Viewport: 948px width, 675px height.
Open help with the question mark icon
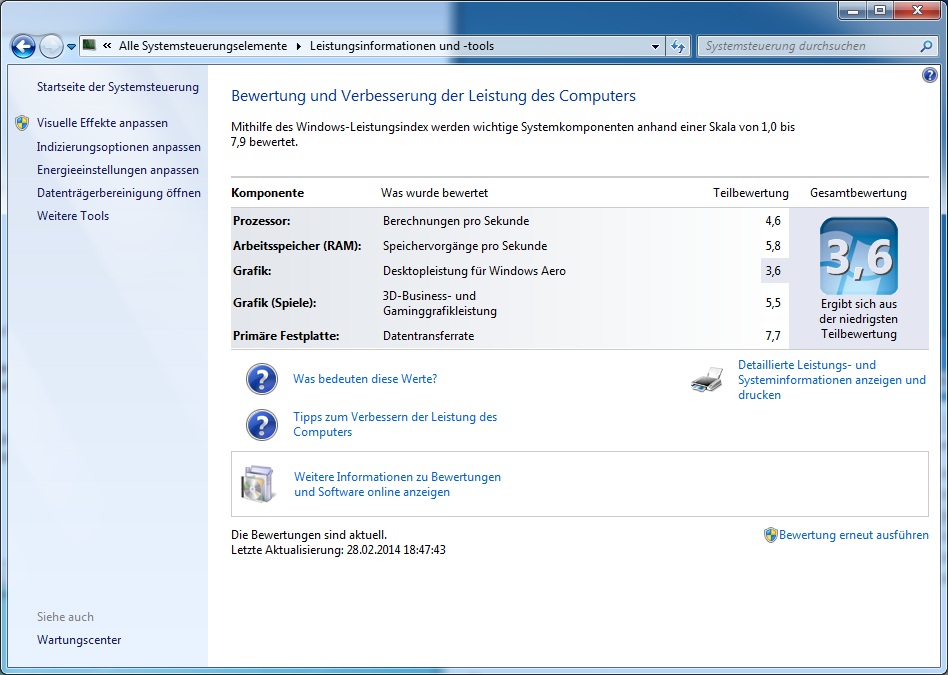[929, 75]
